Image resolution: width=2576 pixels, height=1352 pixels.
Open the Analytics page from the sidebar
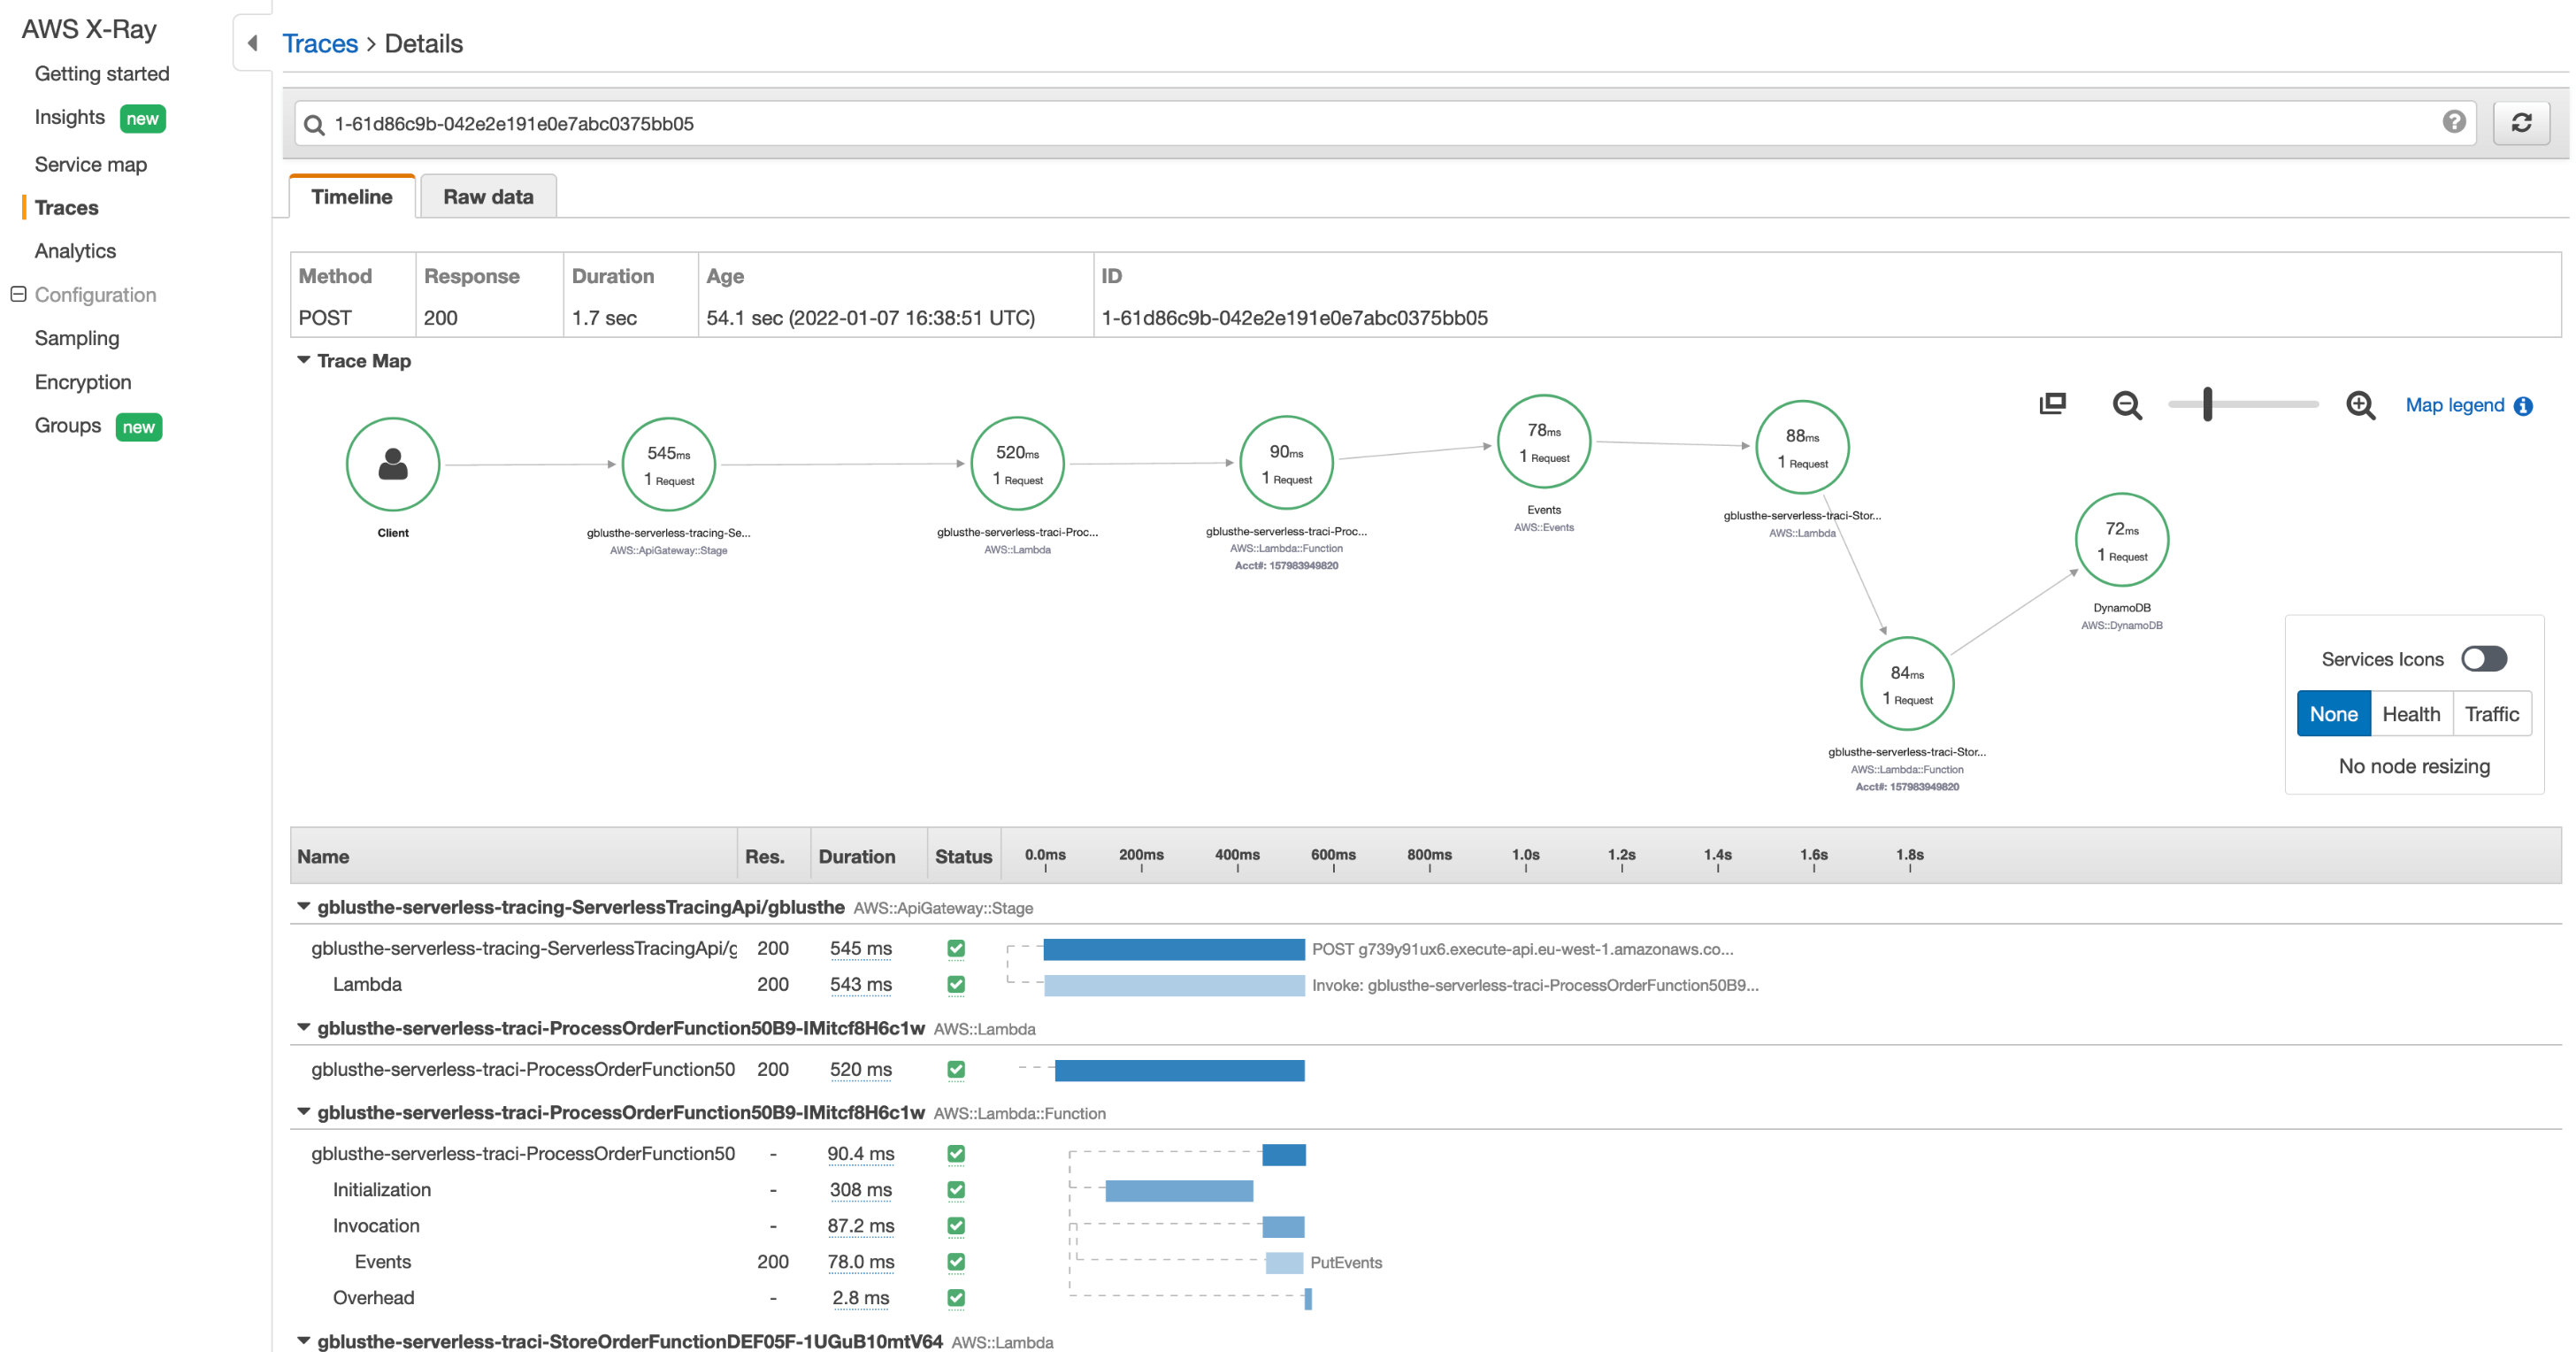[74, 250]
